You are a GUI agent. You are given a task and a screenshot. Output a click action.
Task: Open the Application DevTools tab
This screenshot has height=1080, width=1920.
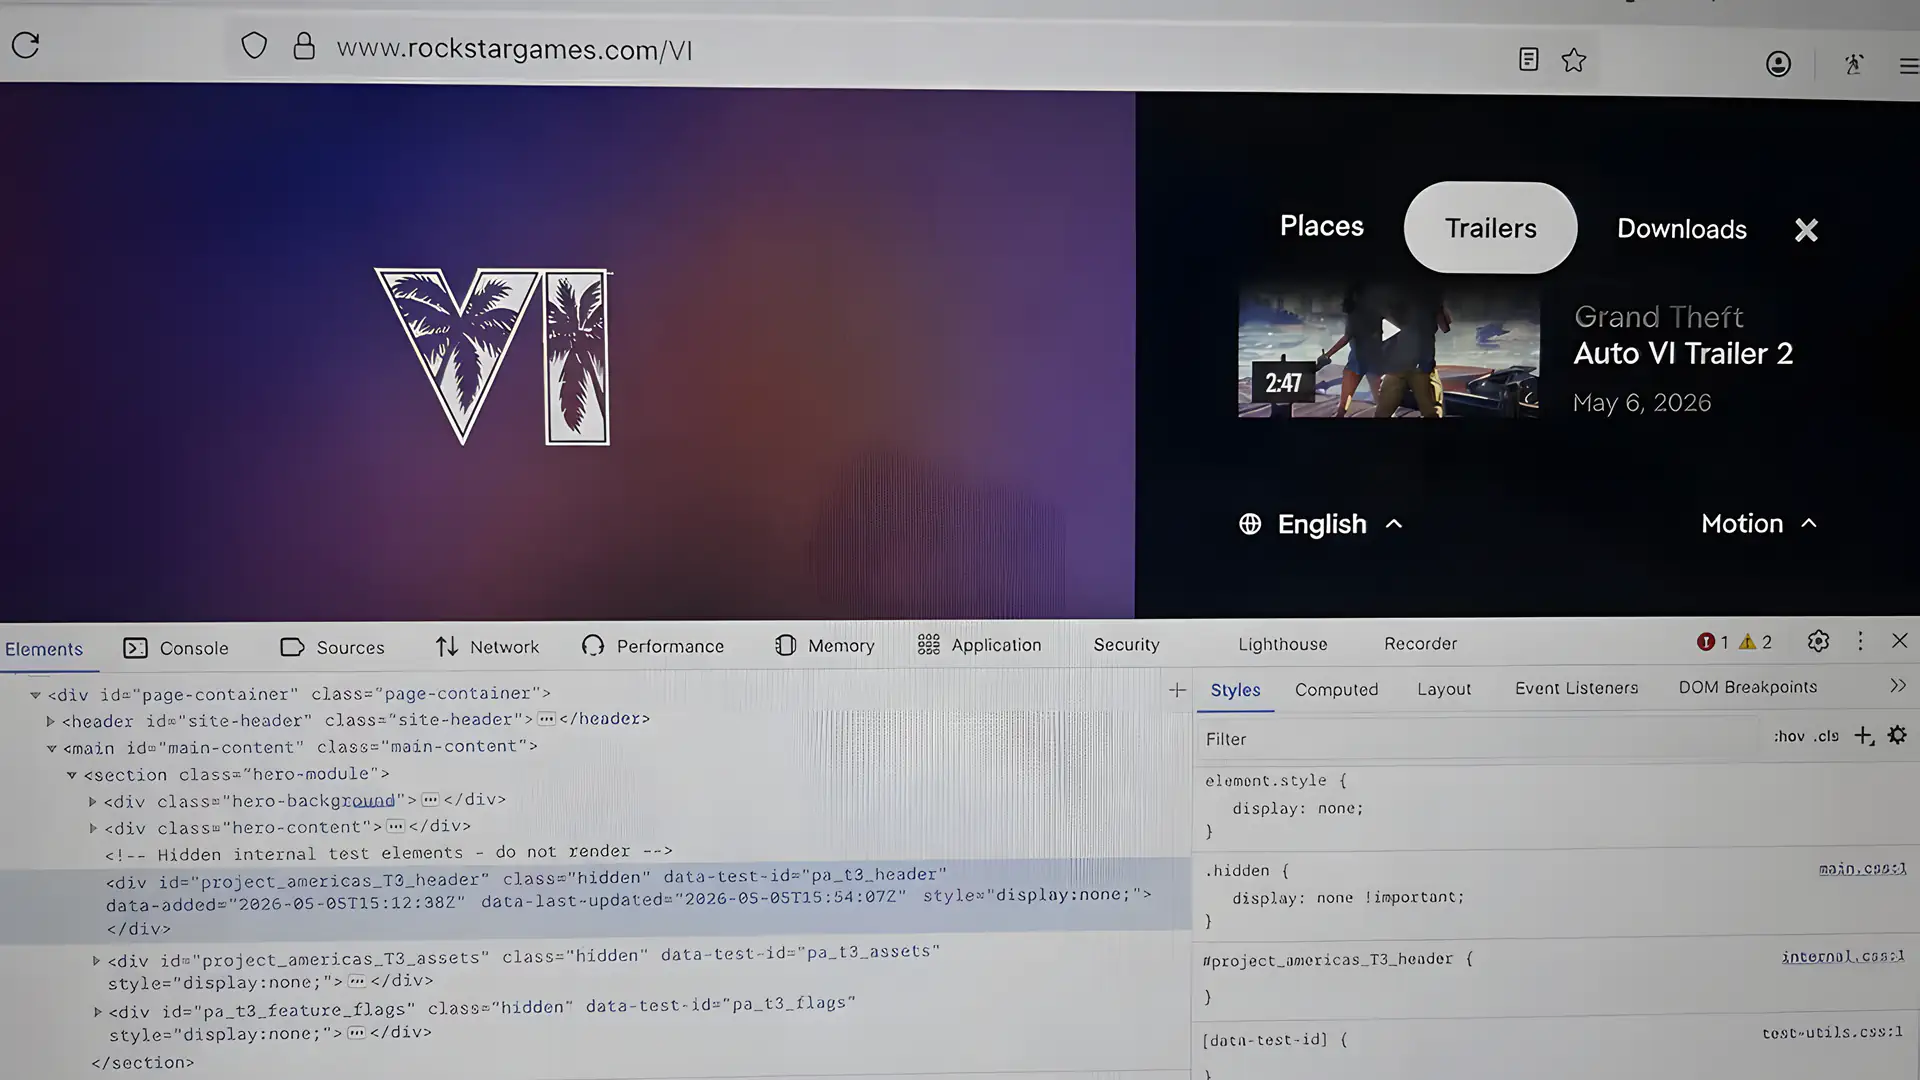pos(979,645)
